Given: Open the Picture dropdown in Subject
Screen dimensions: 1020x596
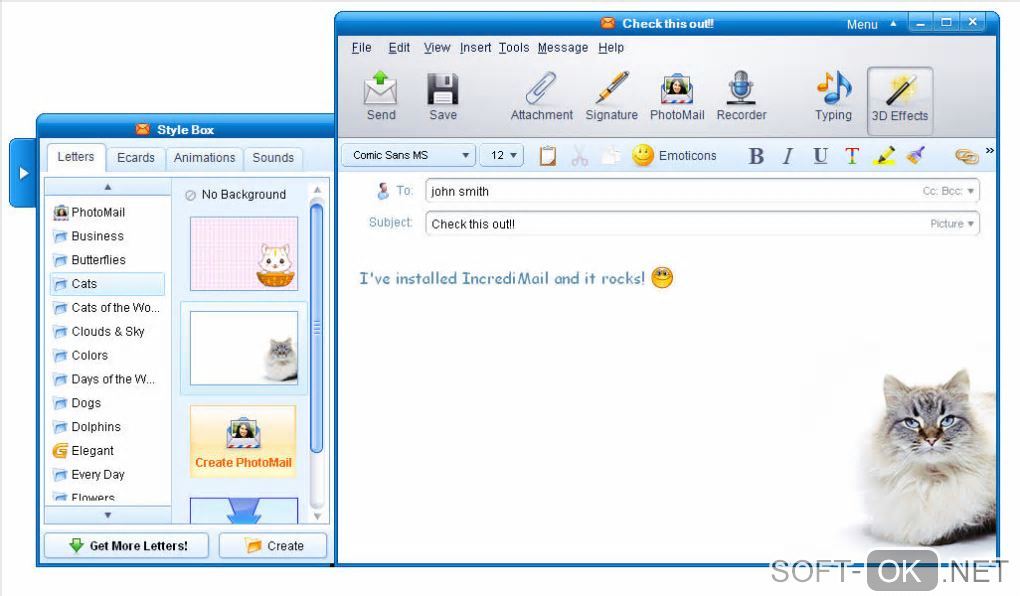Looking at the screenshot, I should pyautogui.click(x=952, y=224).
